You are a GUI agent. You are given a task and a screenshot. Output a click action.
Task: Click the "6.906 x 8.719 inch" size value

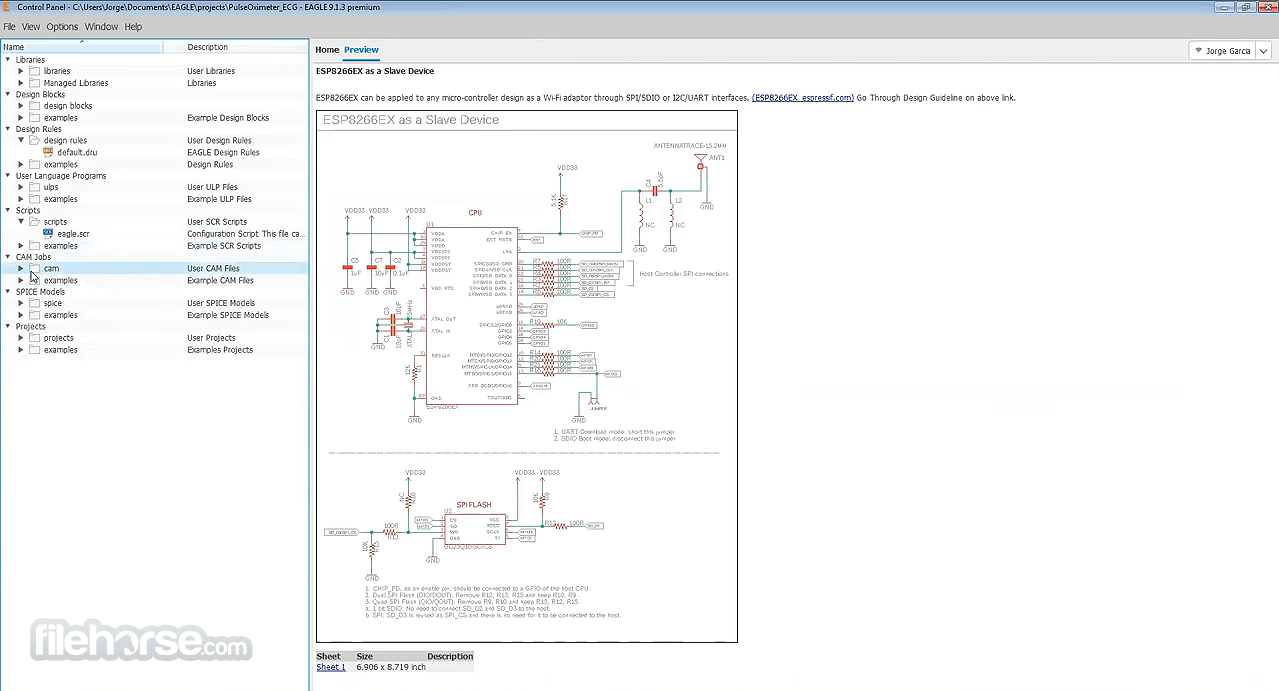391,667
